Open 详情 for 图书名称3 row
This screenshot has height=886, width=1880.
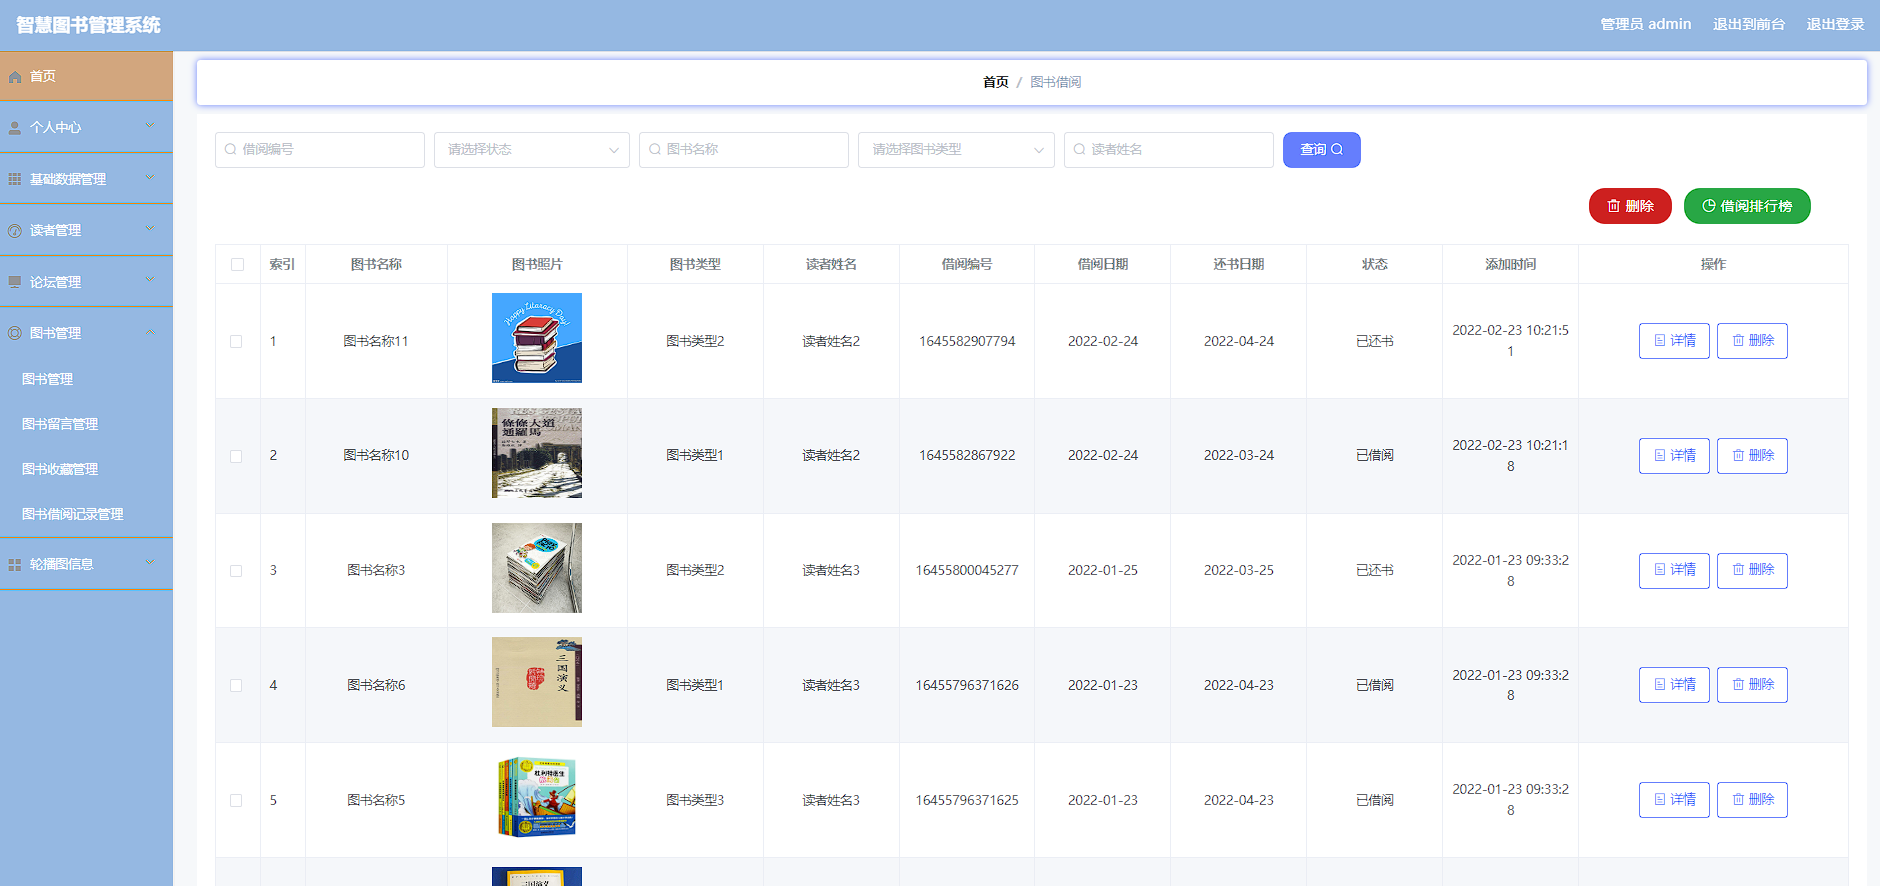point(1674,571)
